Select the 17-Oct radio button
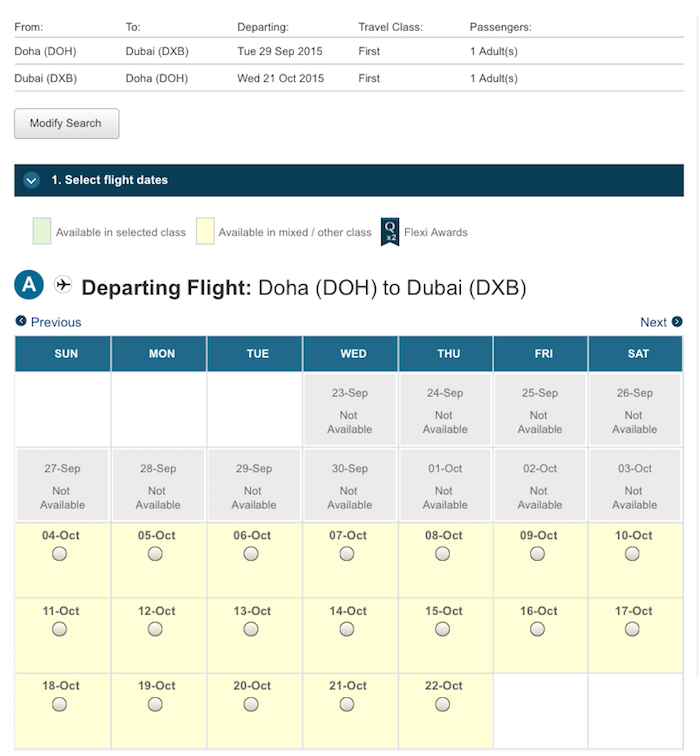This screenshot has width=700, height=756. (x=632, y=629)
